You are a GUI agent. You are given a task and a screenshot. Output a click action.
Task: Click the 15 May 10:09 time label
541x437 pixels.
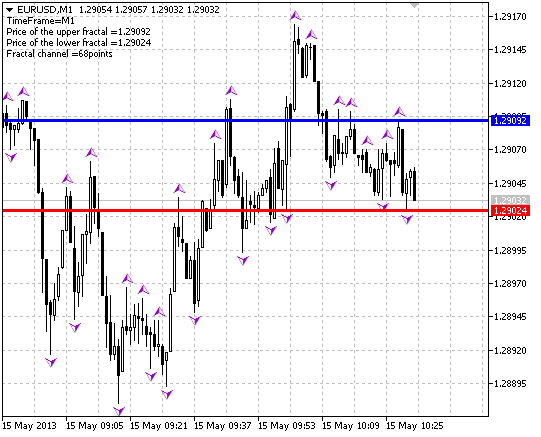(x=351, y=426)
